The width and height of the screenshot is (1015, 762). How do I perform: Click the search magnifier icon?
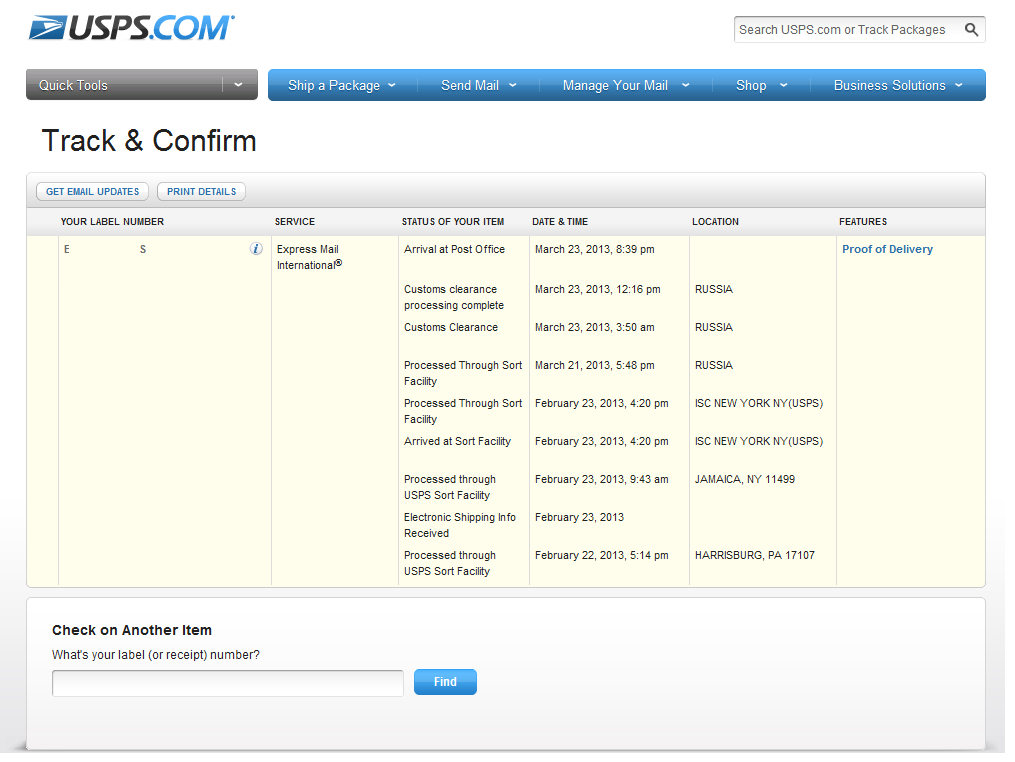tap(971, 30)
